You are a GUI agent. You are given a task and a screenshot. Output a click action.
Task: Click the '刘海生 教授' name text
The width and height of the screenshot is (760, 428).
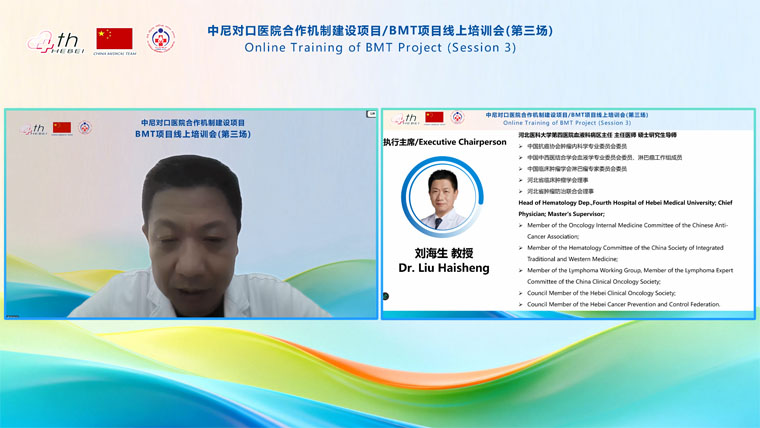click(x=442, y=254)
